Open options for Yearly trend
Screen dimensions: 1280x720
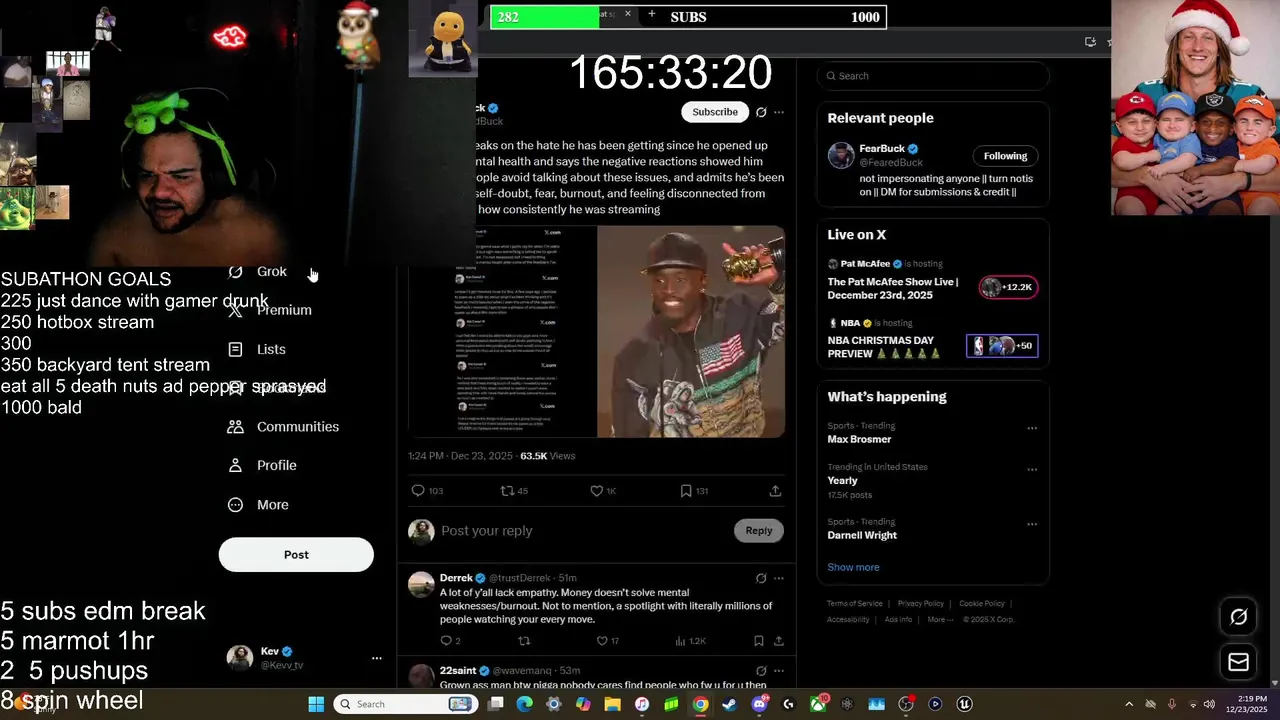[1032, 469]
